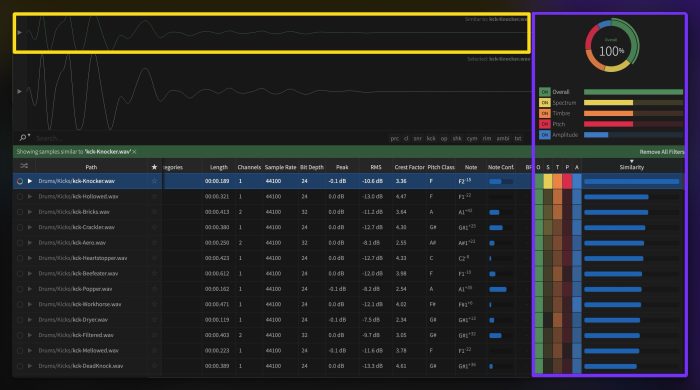Play the selected sample's lower waveform
This screenshot has width=700, height=390.
click(x=20, y=91)
